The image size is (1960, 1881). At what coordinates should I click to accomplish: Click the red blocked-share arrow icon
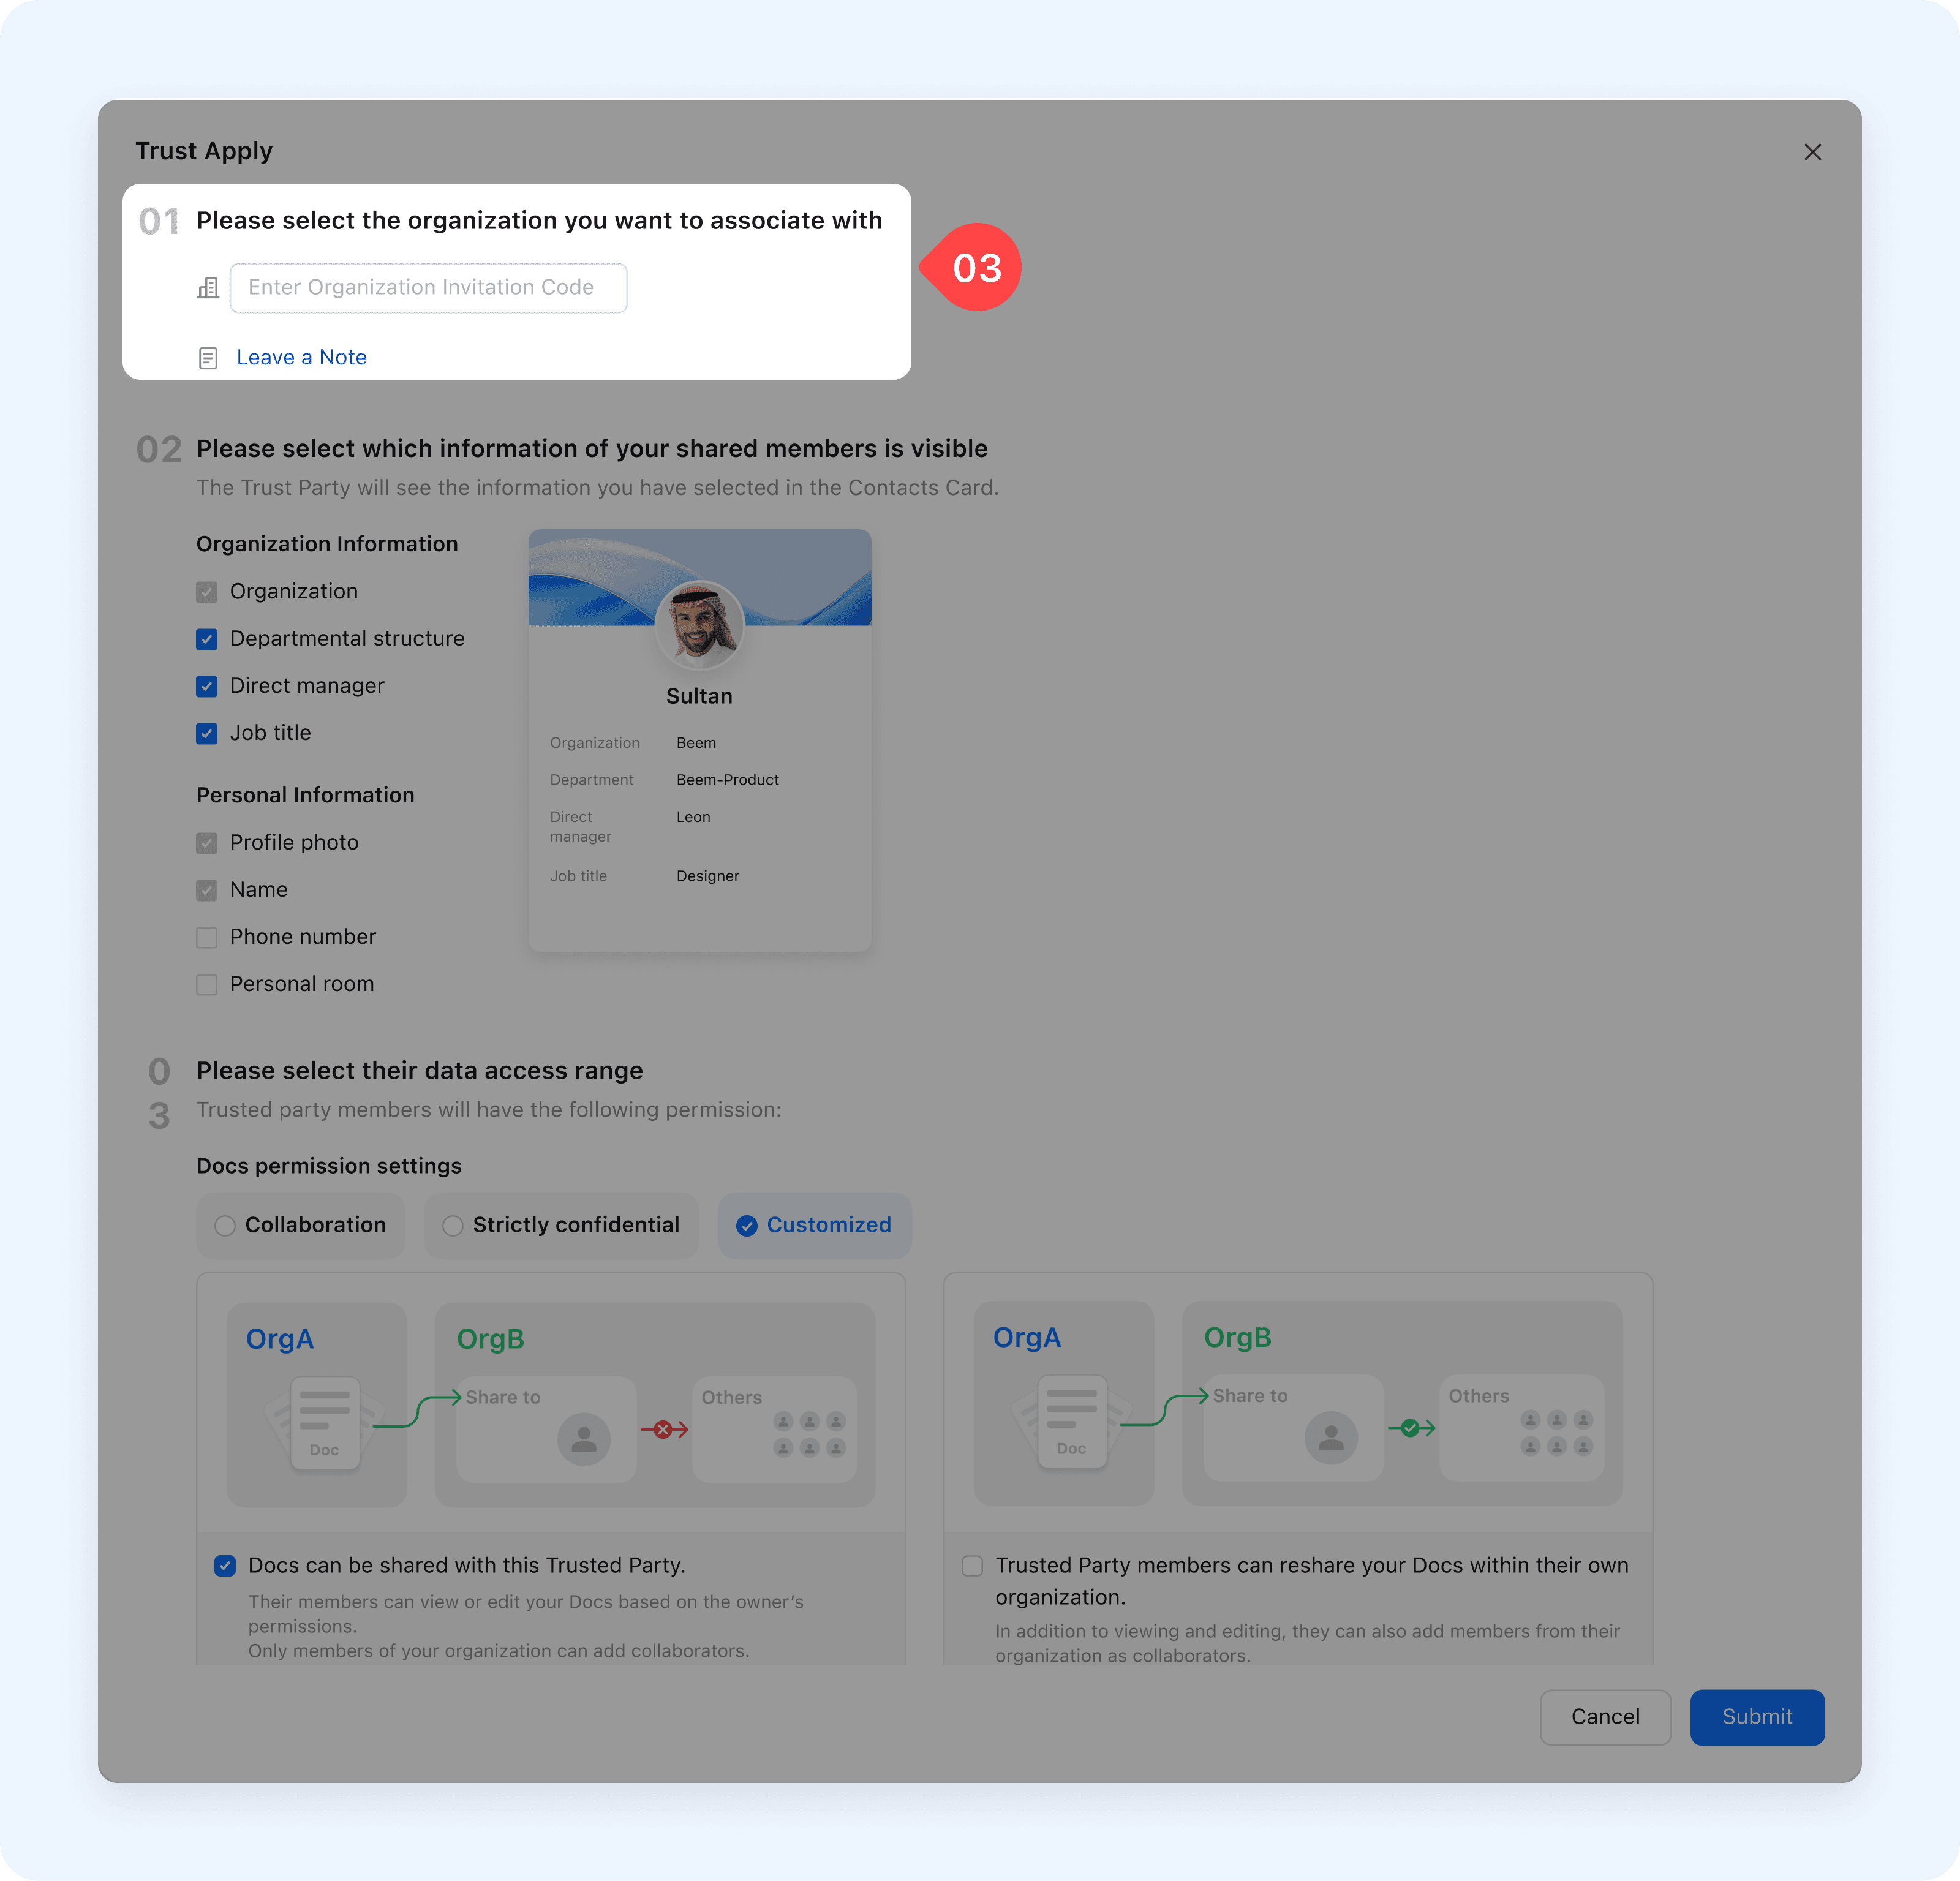[x=664, y=1430]
